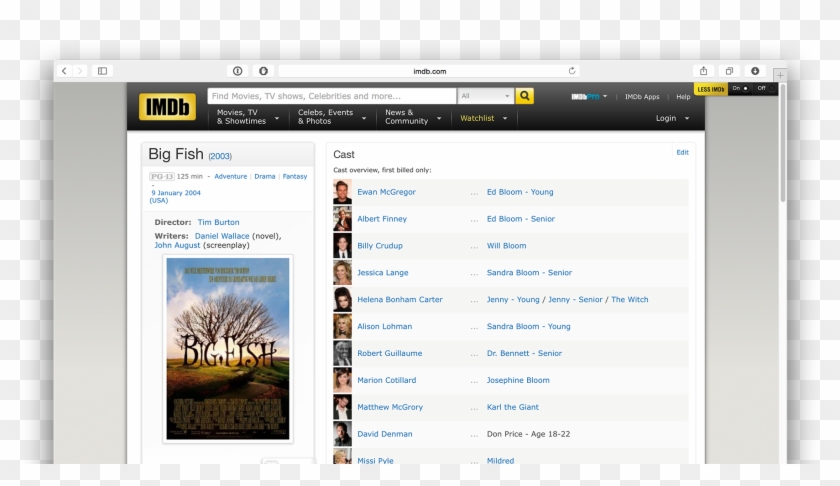
Task: Open the Fantasy genre link
Action: (x=295, y=176)
